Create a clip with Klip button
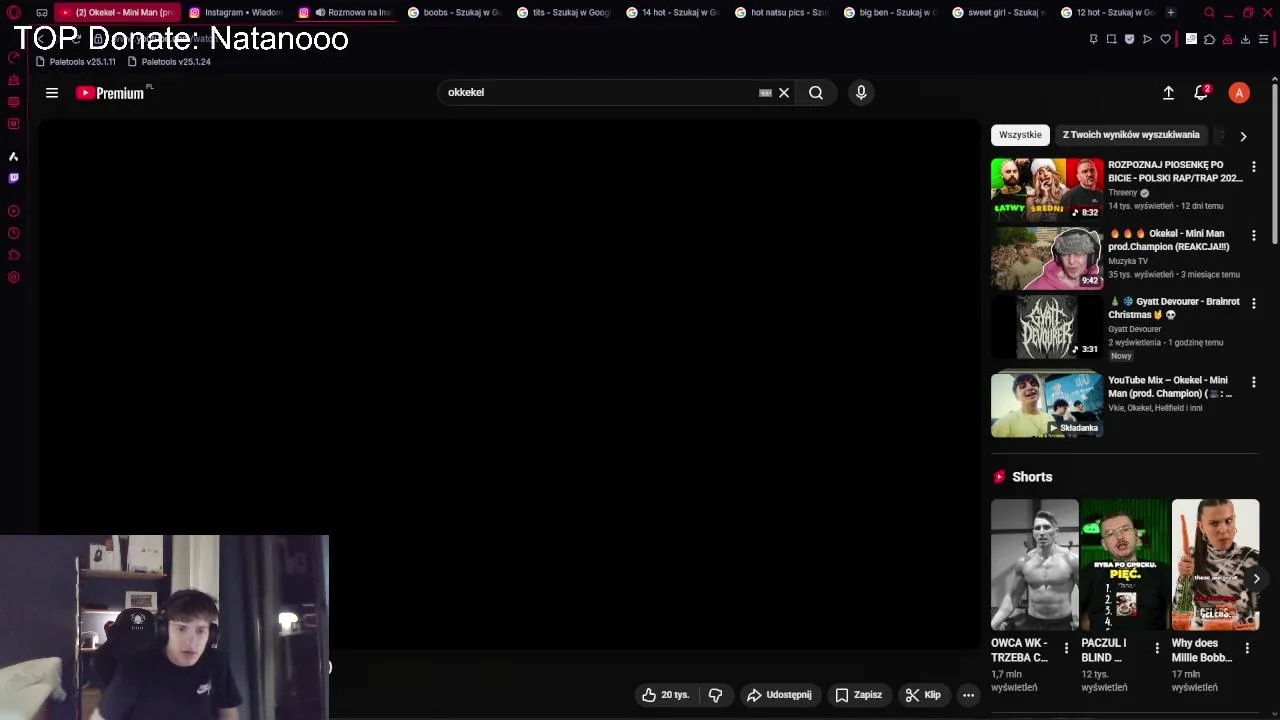The image size is (1280, 720). tap(923, 695)
